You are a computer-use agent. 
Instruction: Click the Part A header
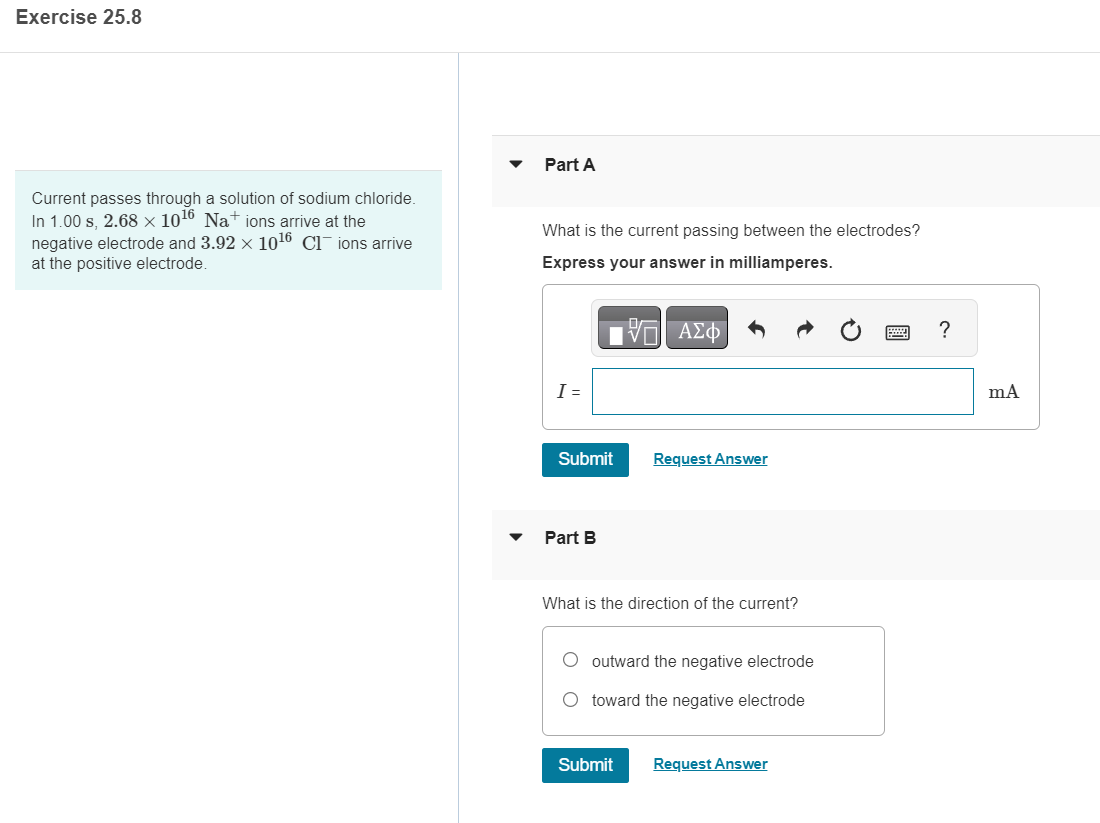568,164
